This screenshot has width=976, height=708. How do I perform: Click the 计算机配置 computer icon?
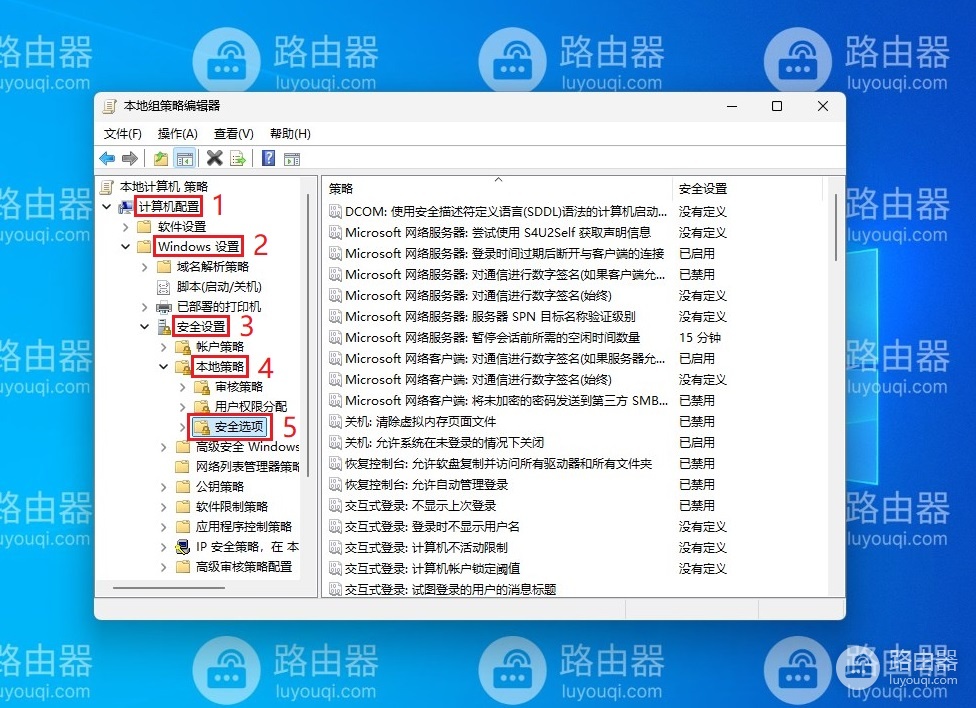(126, 207)
